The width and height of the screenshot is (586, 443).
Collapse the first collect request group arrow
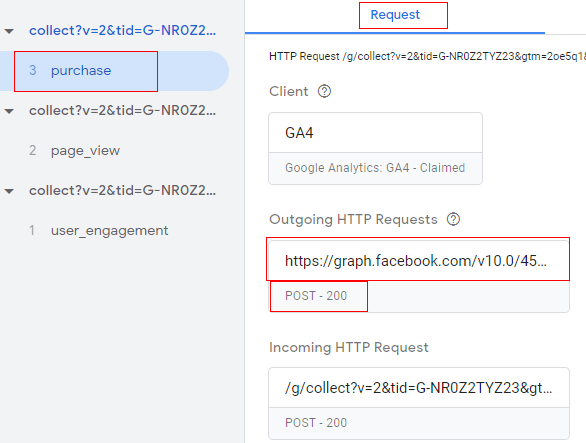[9, 31]
